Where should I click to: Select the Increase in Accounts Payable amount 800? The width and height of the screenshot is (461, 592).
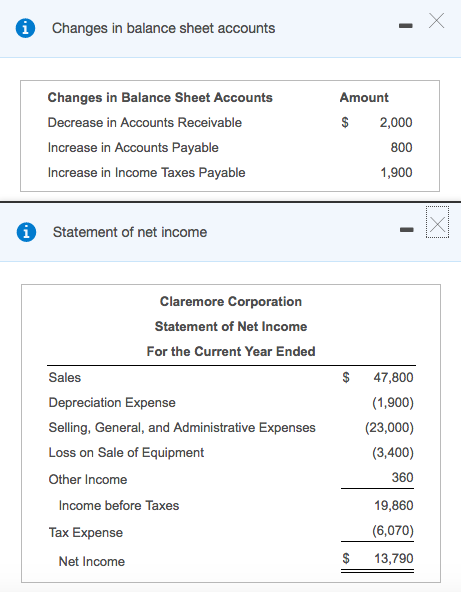402,147
